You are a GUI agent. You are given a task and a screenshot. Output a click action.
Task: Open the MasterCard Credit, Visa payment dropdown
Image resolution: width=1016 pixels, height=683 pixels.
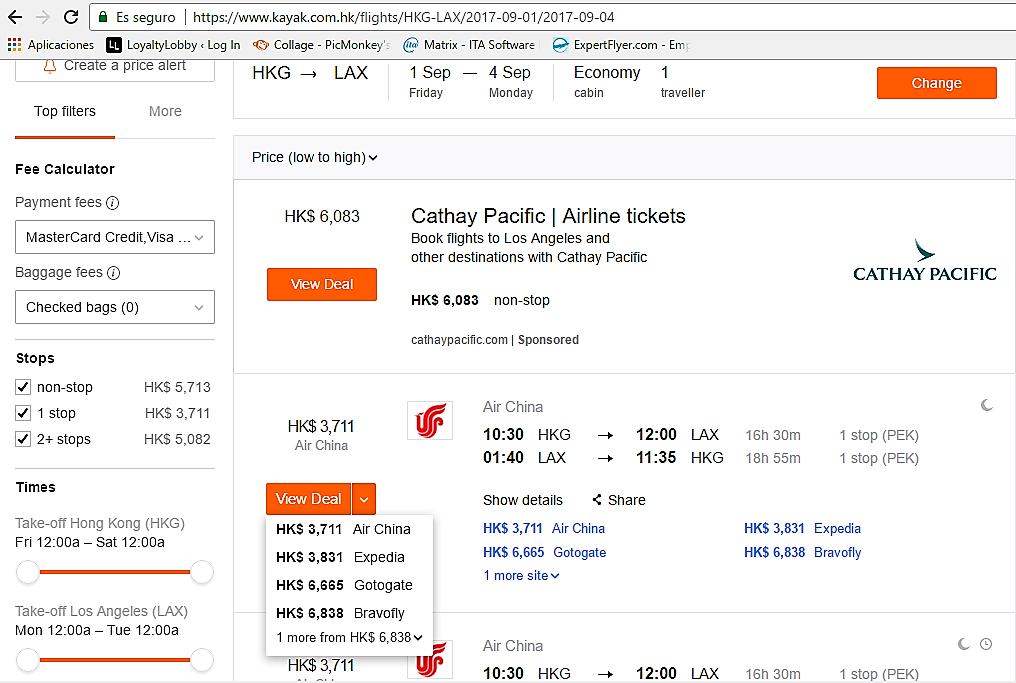click(x=115, y=237)
